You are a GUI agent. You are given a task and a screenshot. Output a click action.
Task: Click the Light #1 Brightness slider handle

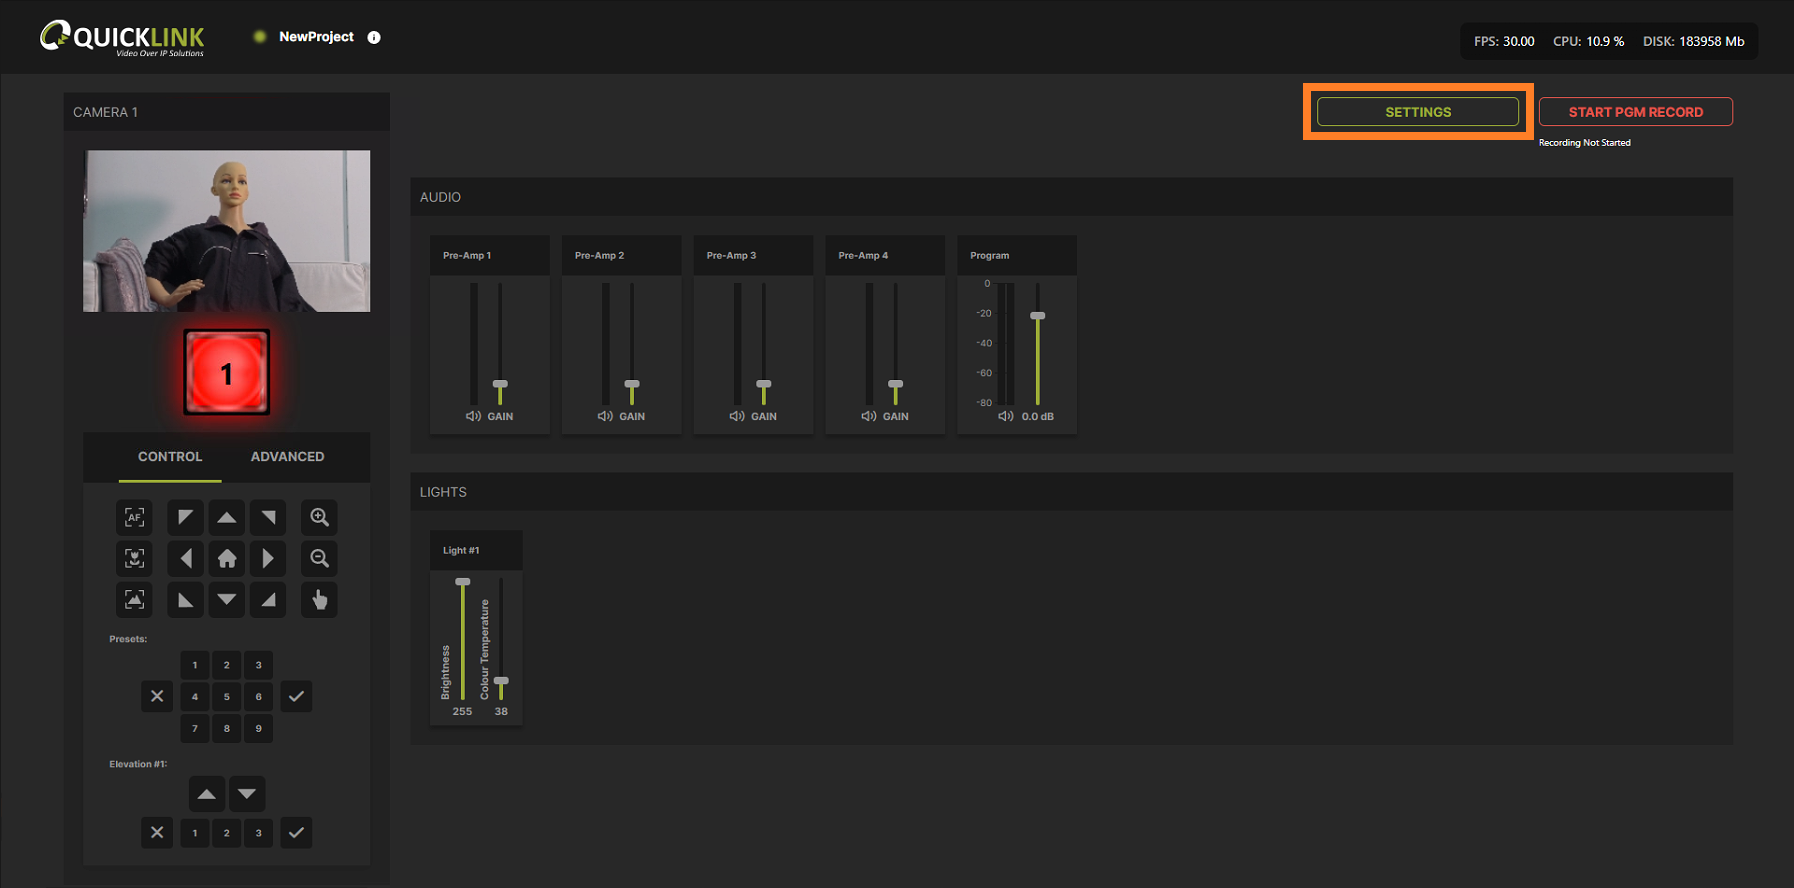[x=462, y=582]
